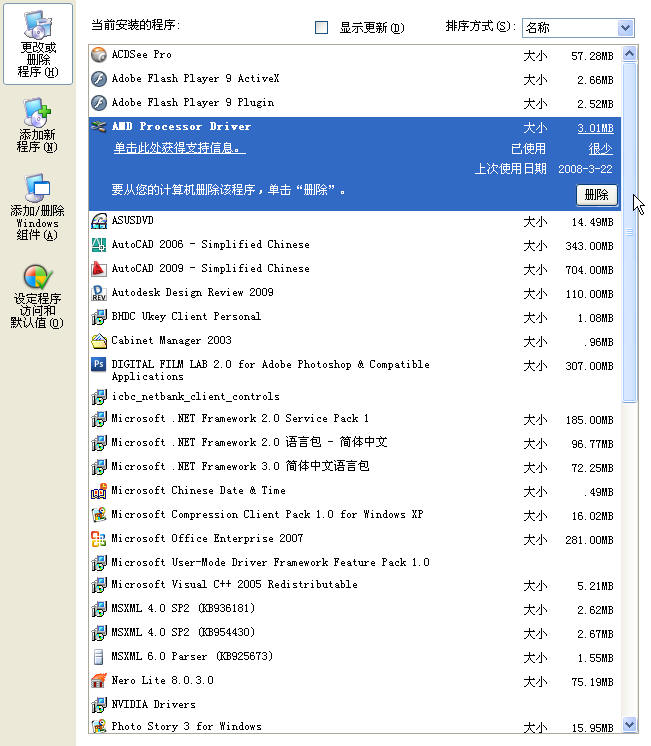
Task: Click the 2008-3-22 last used date
Action: [x=585, y=169]
